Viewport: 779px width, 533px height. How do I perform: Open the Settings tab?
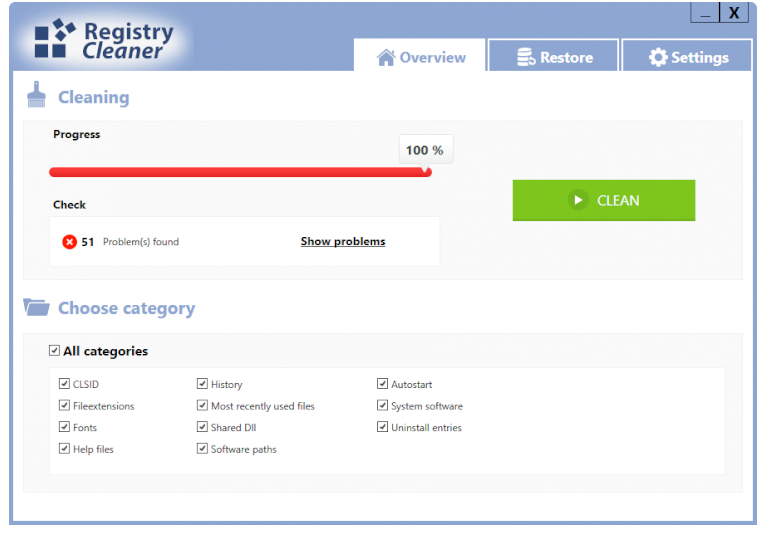pyautogui.click(x=687, y=57)
